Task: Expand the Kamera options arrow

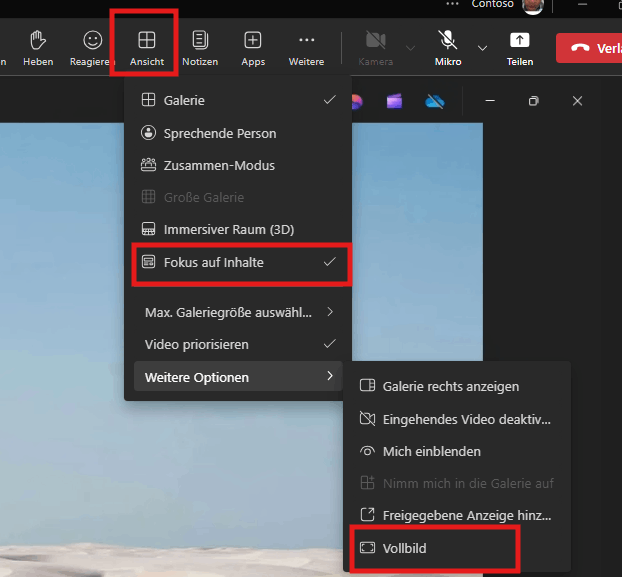Action: [411, 48]
